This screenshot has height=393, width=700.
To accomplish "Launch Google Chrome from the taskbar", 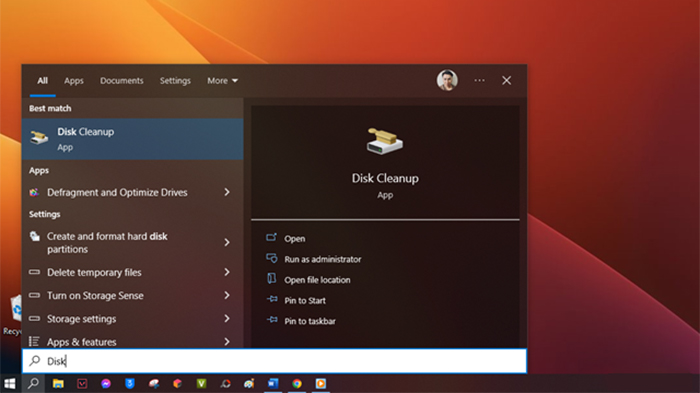I will pyautogui.click(x=297, y=384).
